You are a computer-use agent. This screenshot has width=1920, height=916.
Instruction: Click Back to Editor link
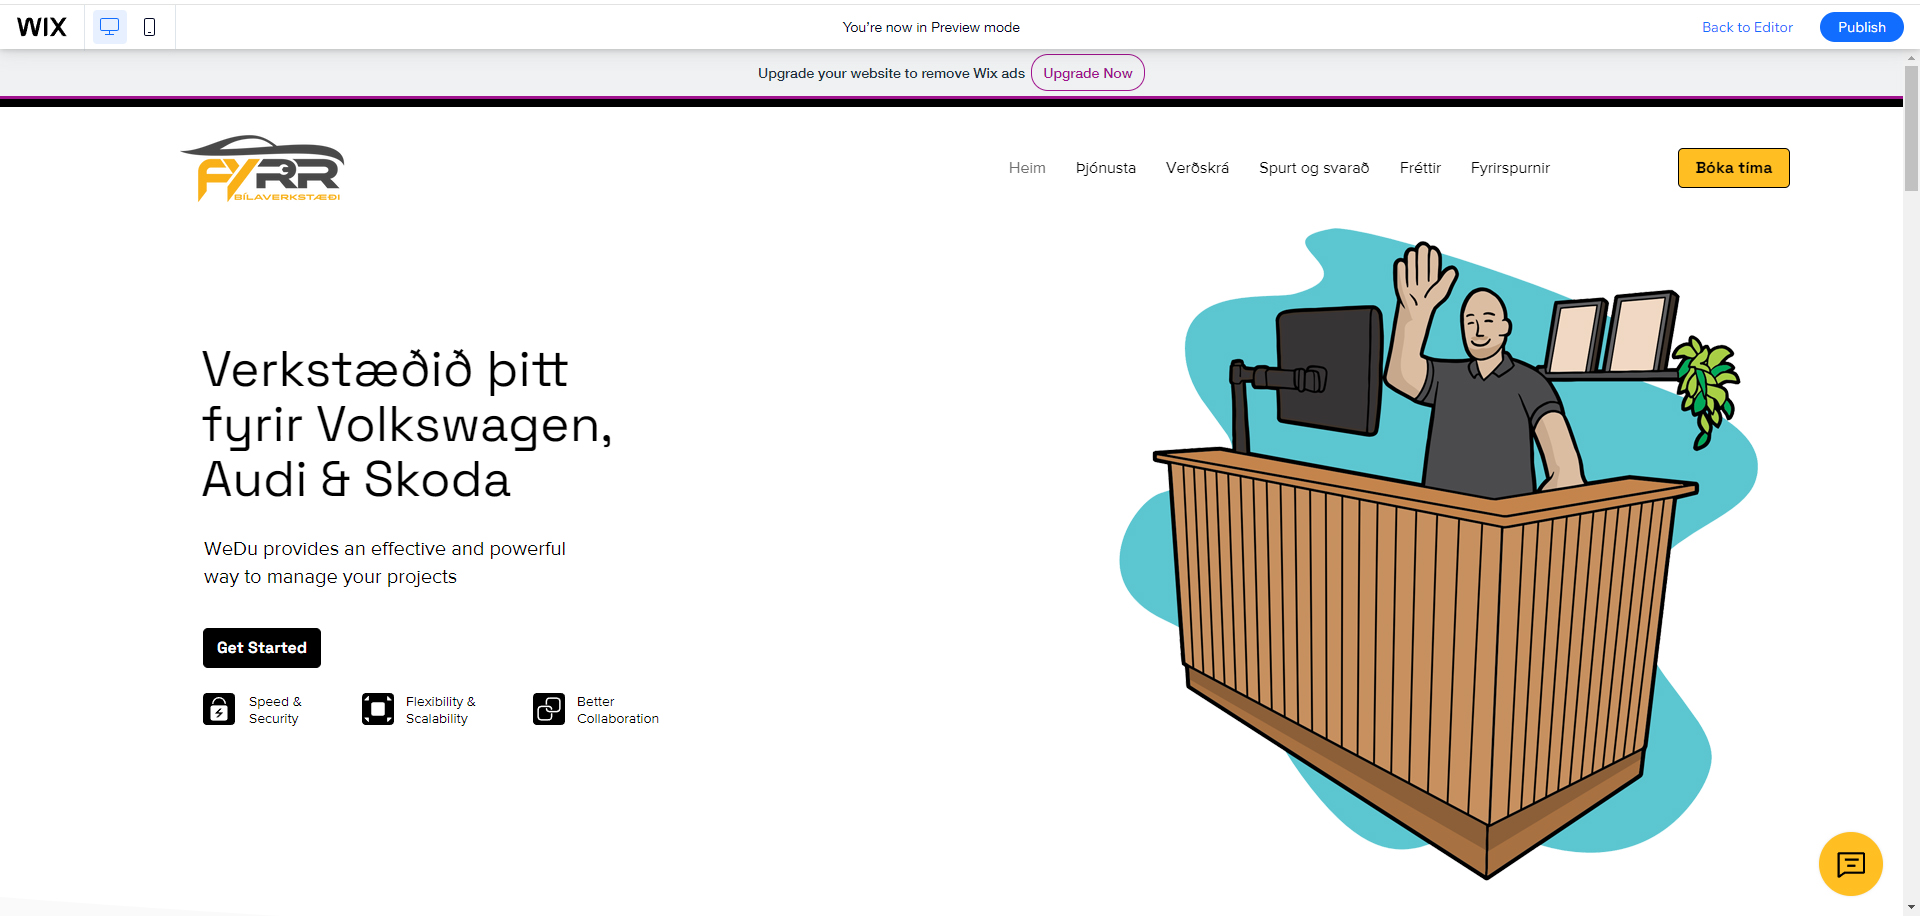[x=1747, y=27]
